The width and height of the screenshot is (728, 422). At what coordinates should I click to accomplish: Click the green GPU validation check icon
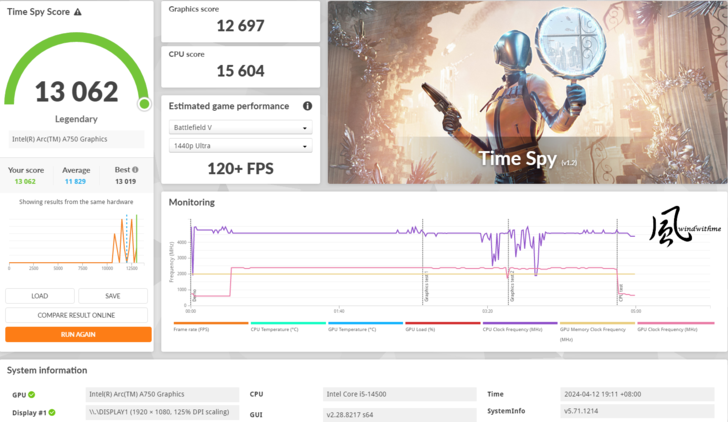[31, 395]
